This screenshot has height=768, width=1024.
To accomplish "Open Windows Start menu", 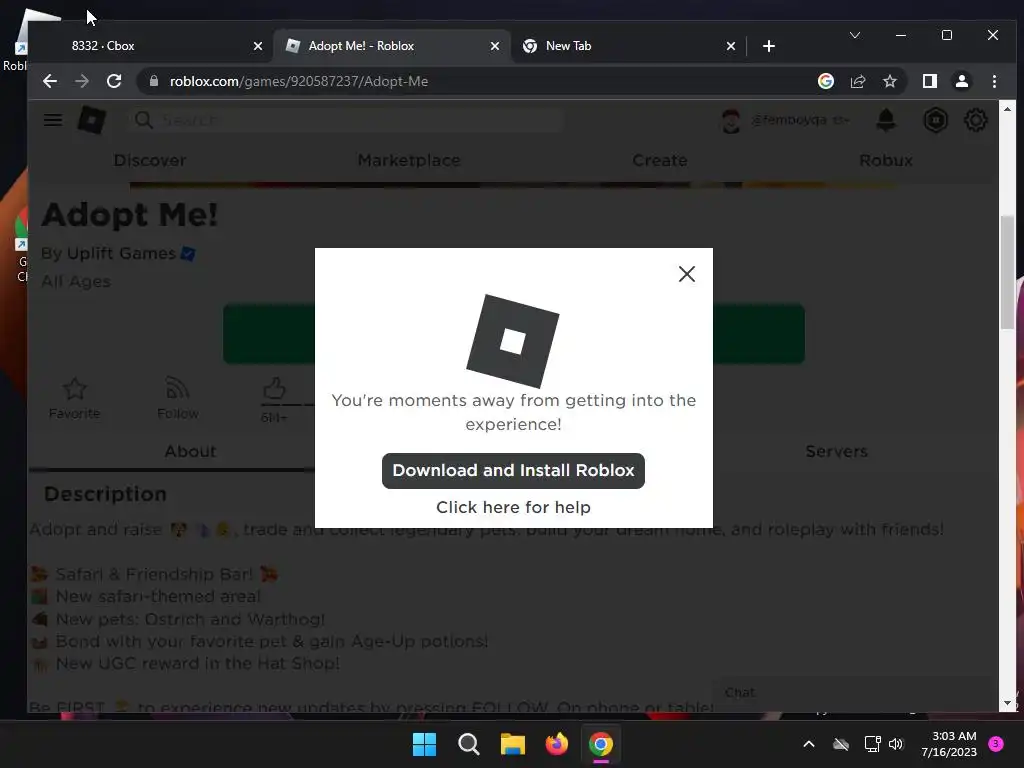I will [x=424, y=744].
